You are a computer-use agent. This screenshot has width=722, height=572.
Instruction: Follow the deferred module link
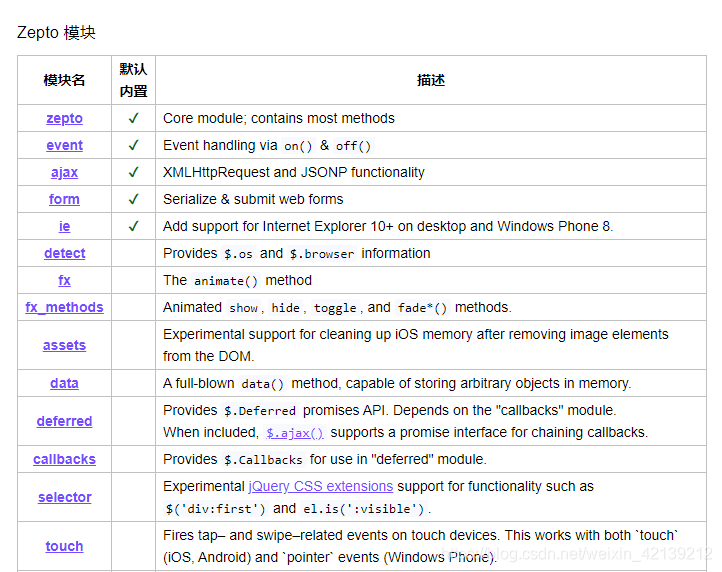[64, 421]
